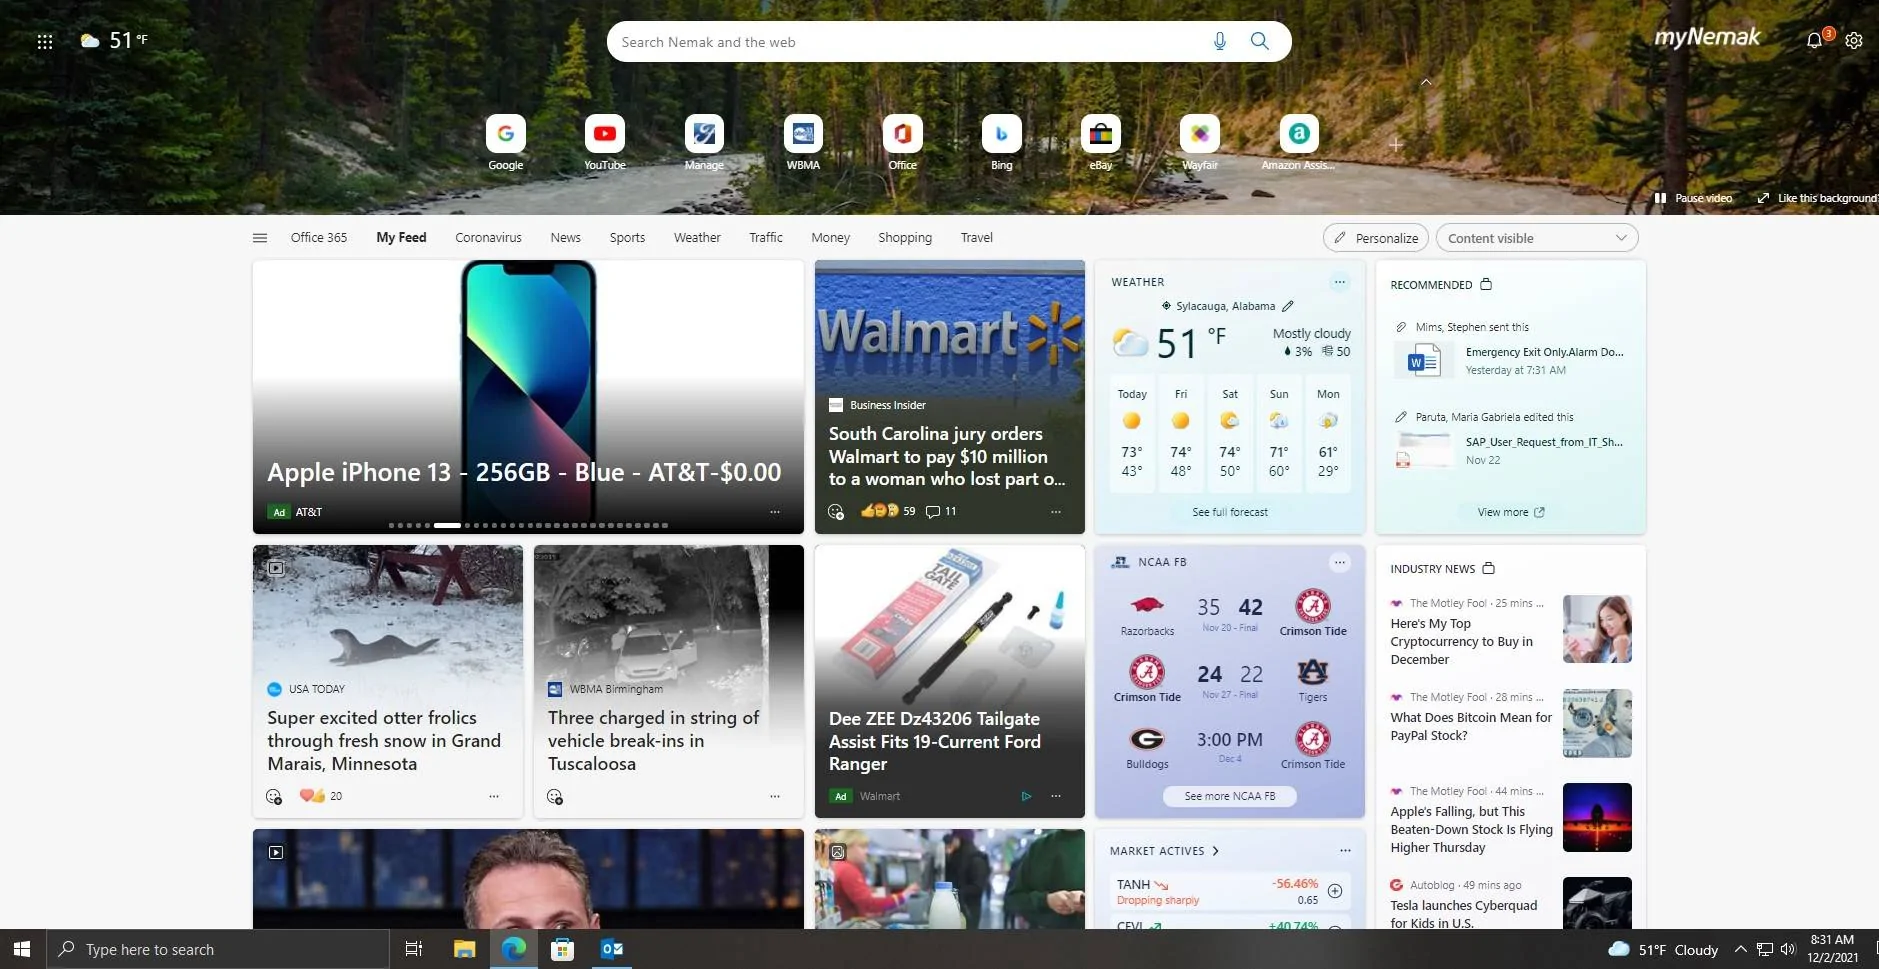Add a new quick link site
This screenshot has width=1879, height=969.
[1396, 144]
